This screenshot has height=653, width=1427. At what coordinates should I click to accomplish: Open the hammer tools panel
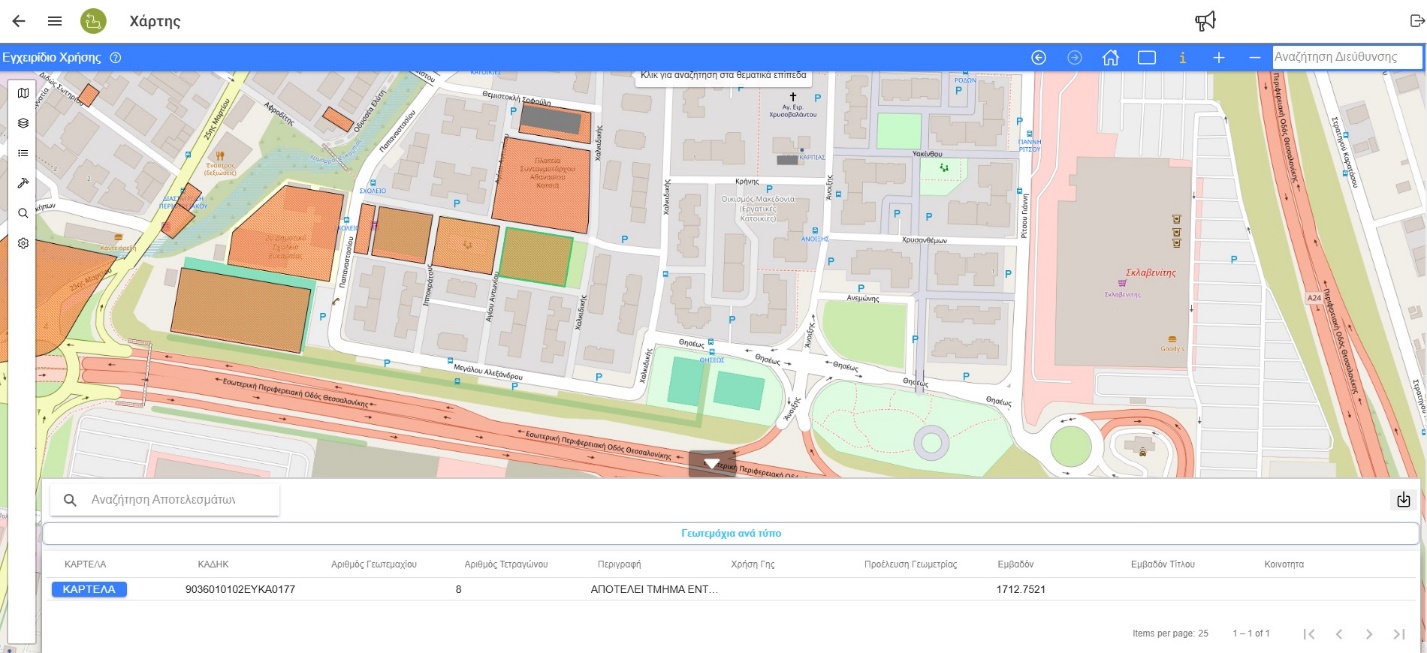coord(23,183)
